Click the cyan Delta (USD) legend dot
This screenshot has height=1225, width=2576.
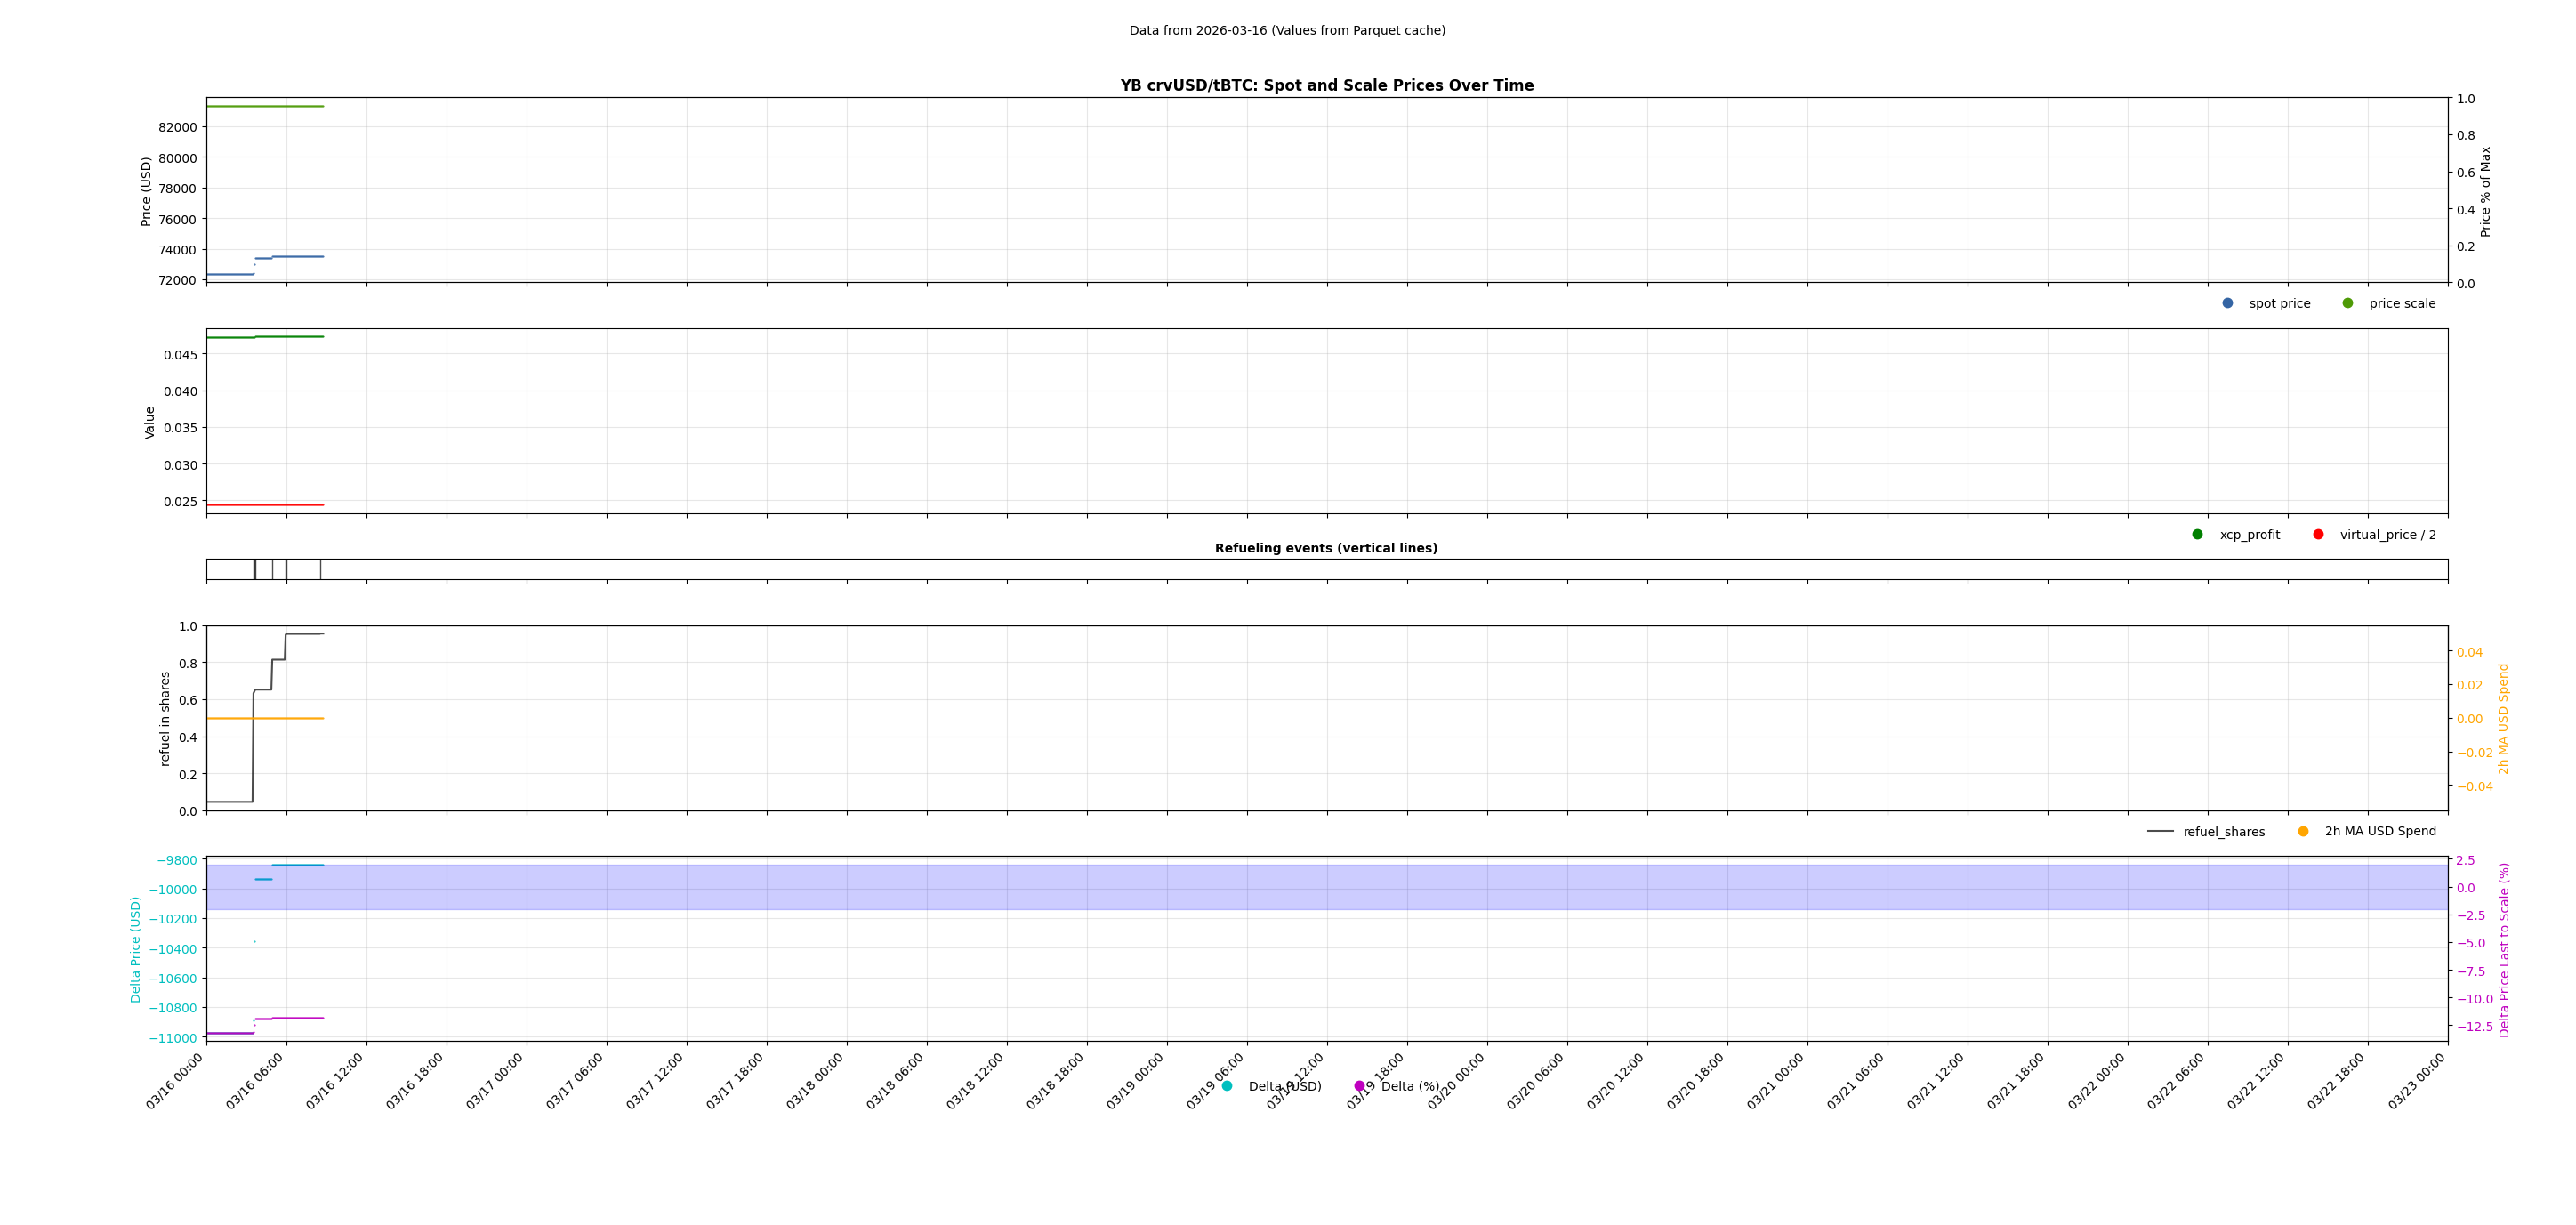point(1225,1084)
